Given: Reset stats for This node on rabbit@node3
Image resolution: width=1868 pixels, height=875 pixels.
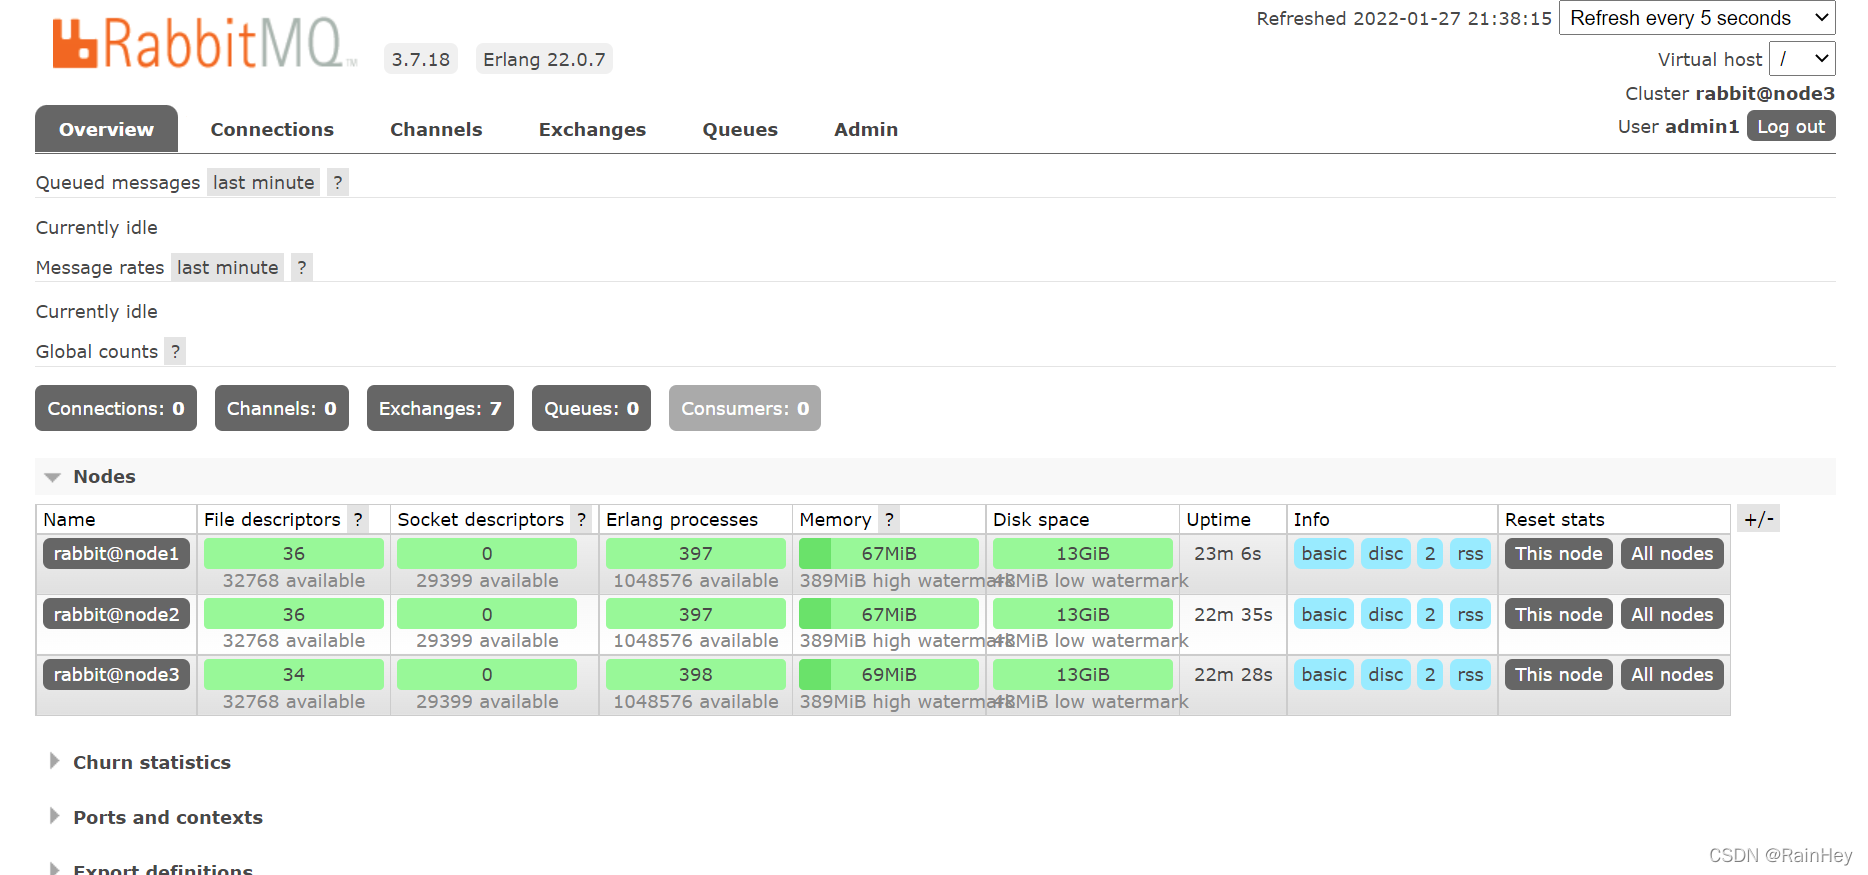Looking at the screenshot, I should click(x=1558, y=674).
